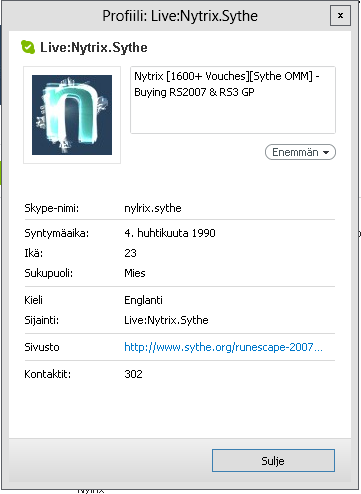Viewport: 361px width, 494px height.
Task: Select the birthdate 4. huhtikuuta 1990
Action: 170,233
